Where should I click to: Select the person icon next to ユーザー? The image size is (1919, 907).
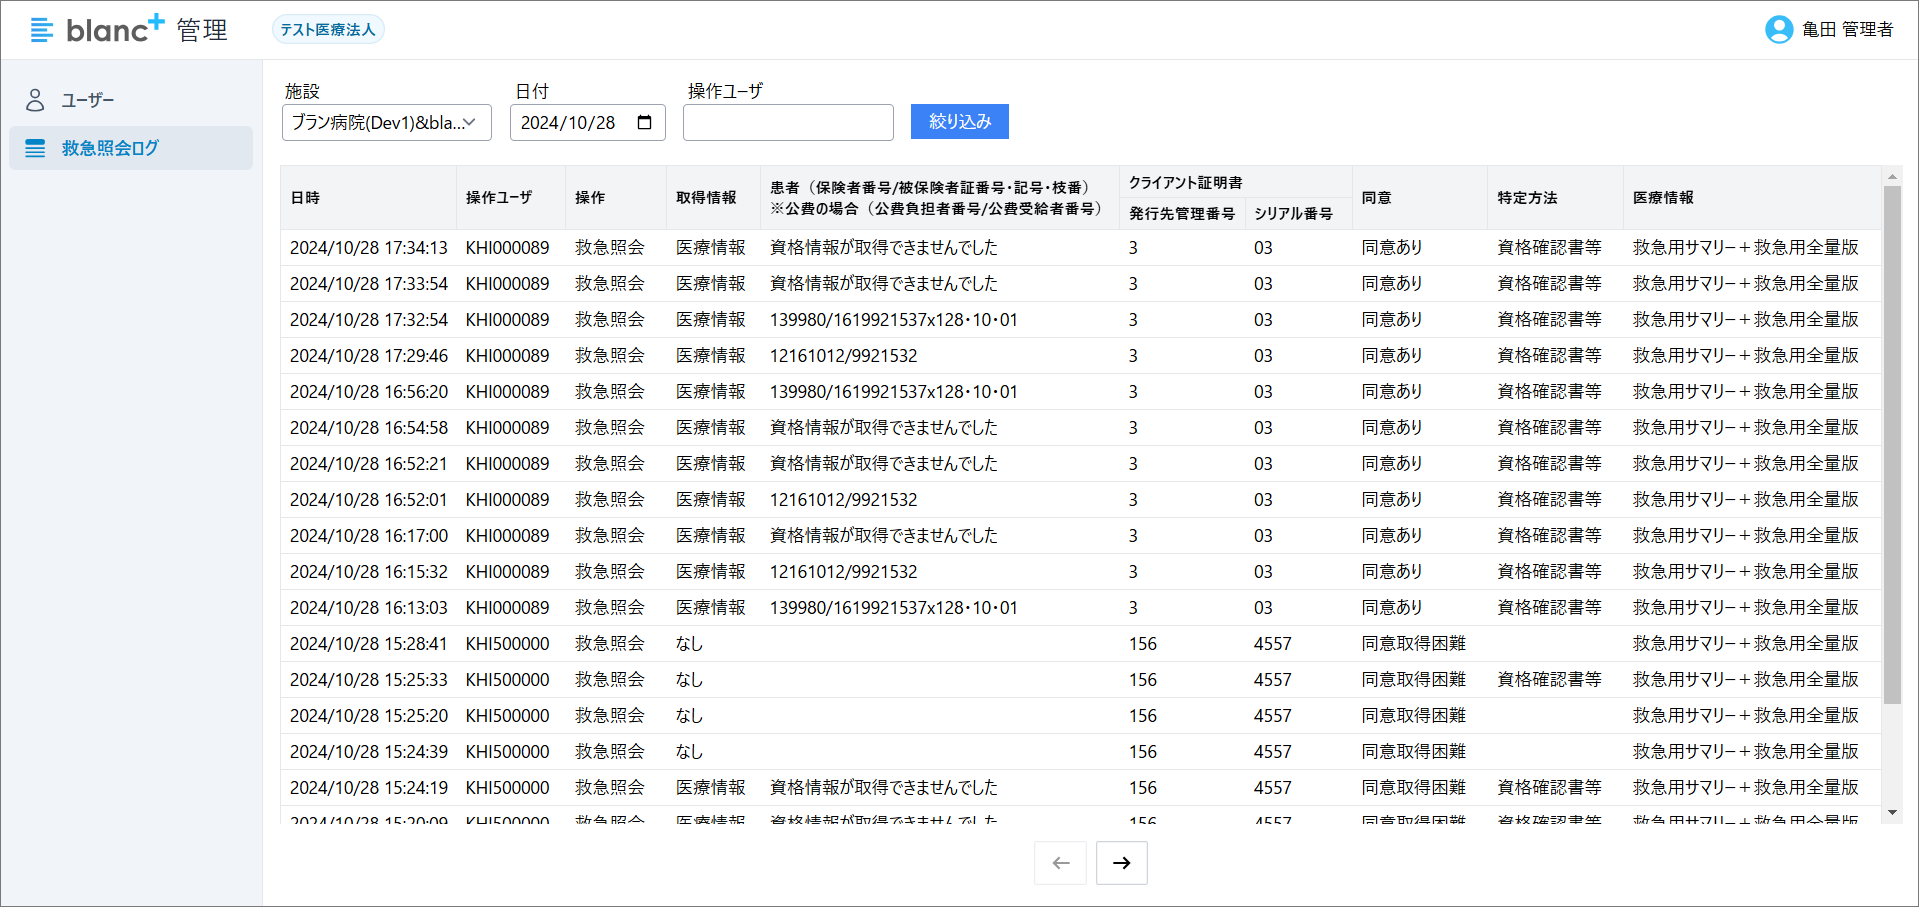click(36, 99)
